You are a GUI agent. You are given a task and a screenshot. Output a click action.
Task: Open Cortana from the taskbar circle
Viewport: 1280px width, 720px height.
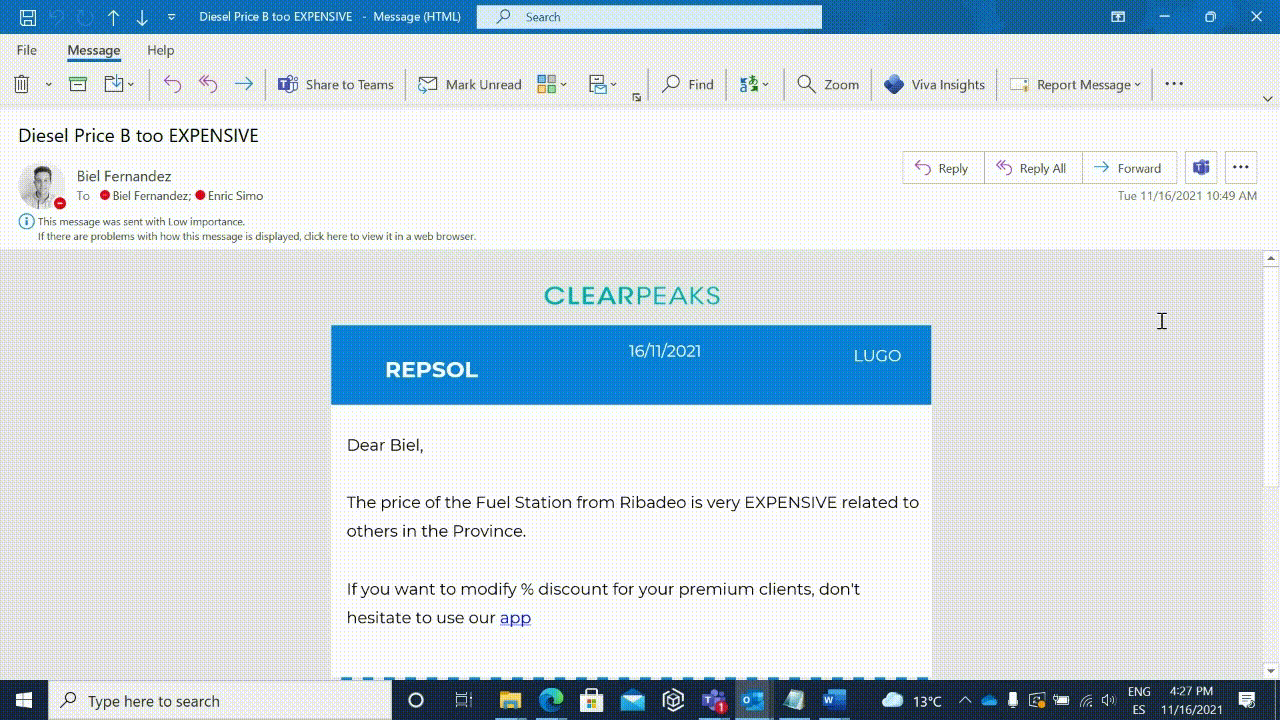pos(416,701)
